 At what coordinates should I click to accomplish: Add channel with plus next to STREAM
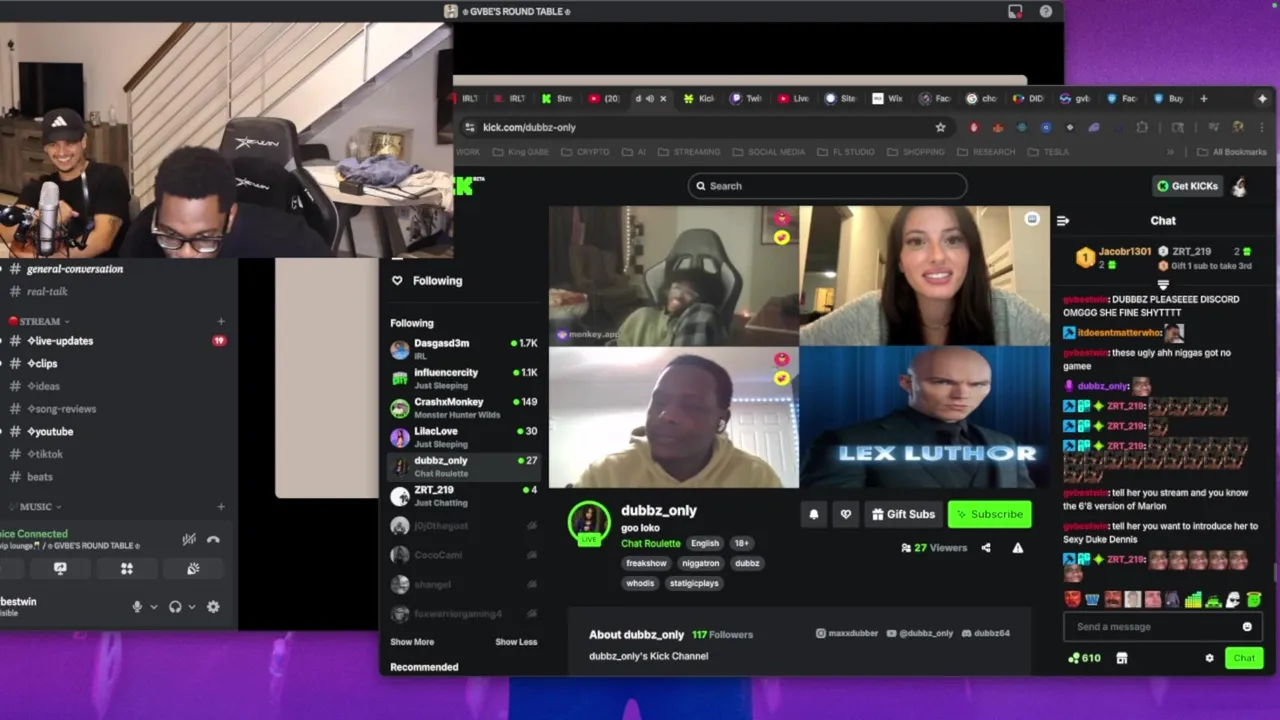click(221, 321)
